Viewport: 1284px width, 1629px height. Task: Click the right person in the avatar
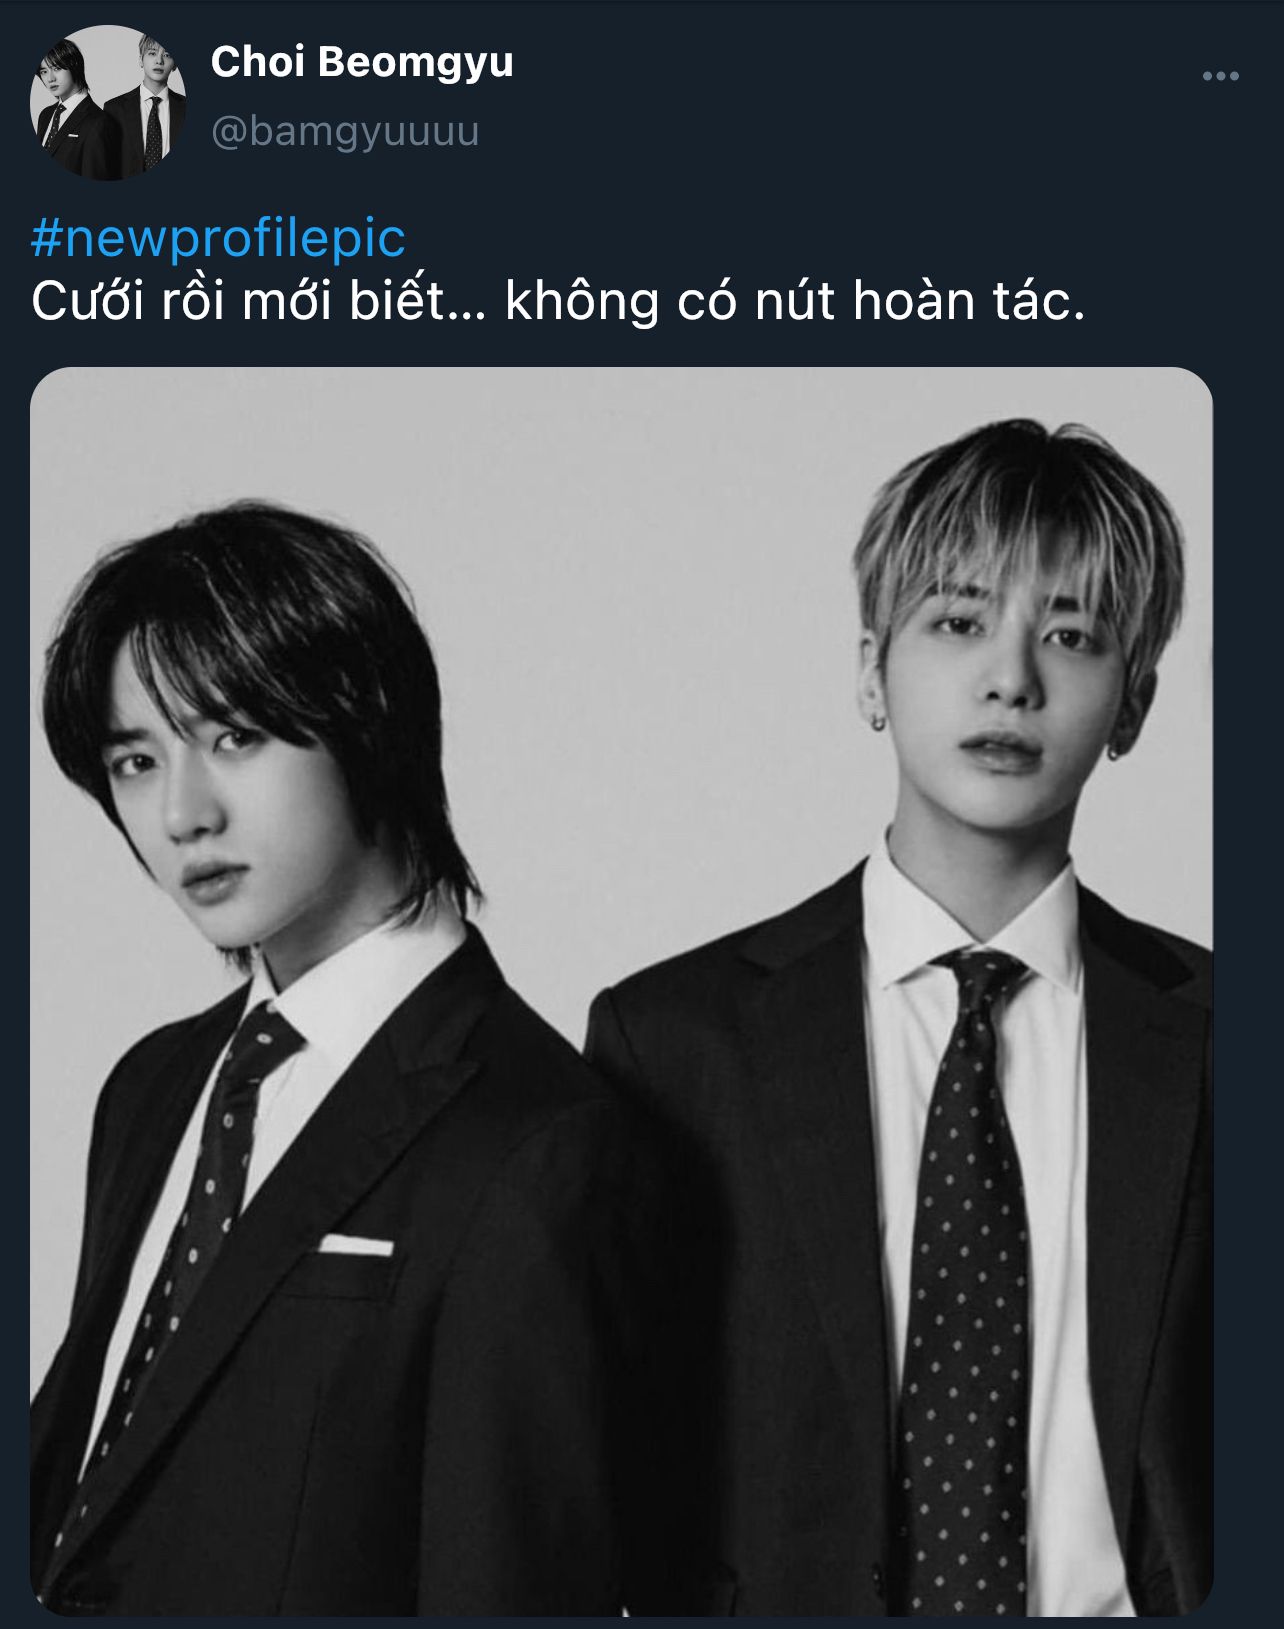(x=148, y=100)
